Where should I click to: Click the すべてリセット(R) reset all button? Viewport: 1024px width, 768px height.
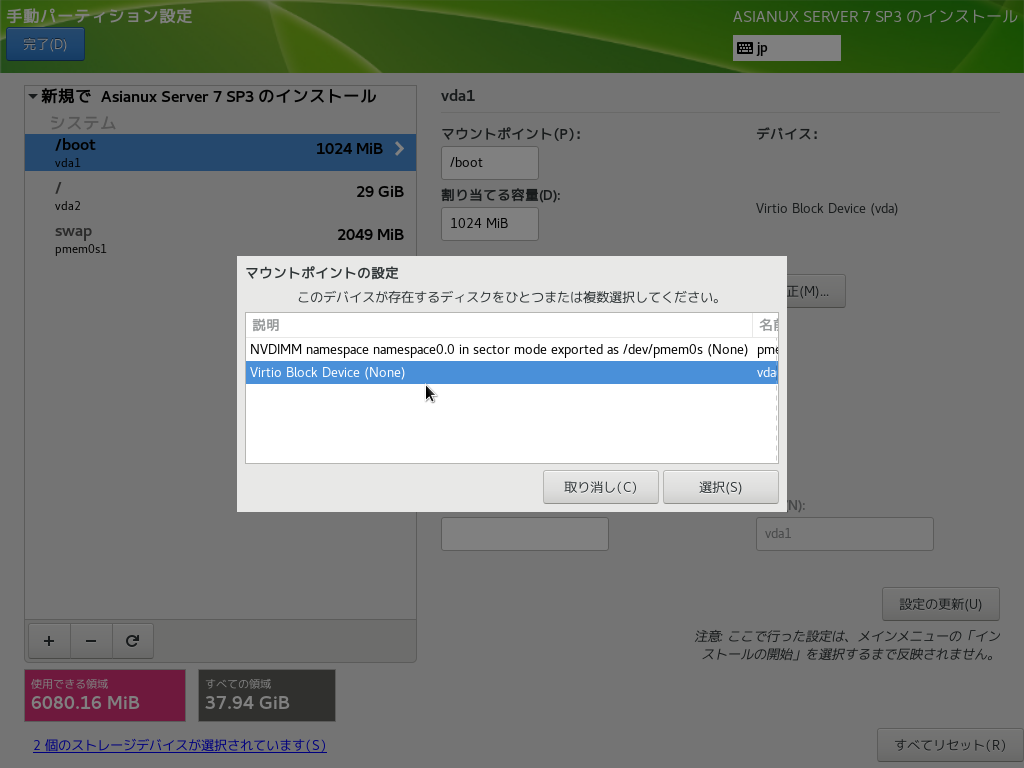[x=949, y=745]
